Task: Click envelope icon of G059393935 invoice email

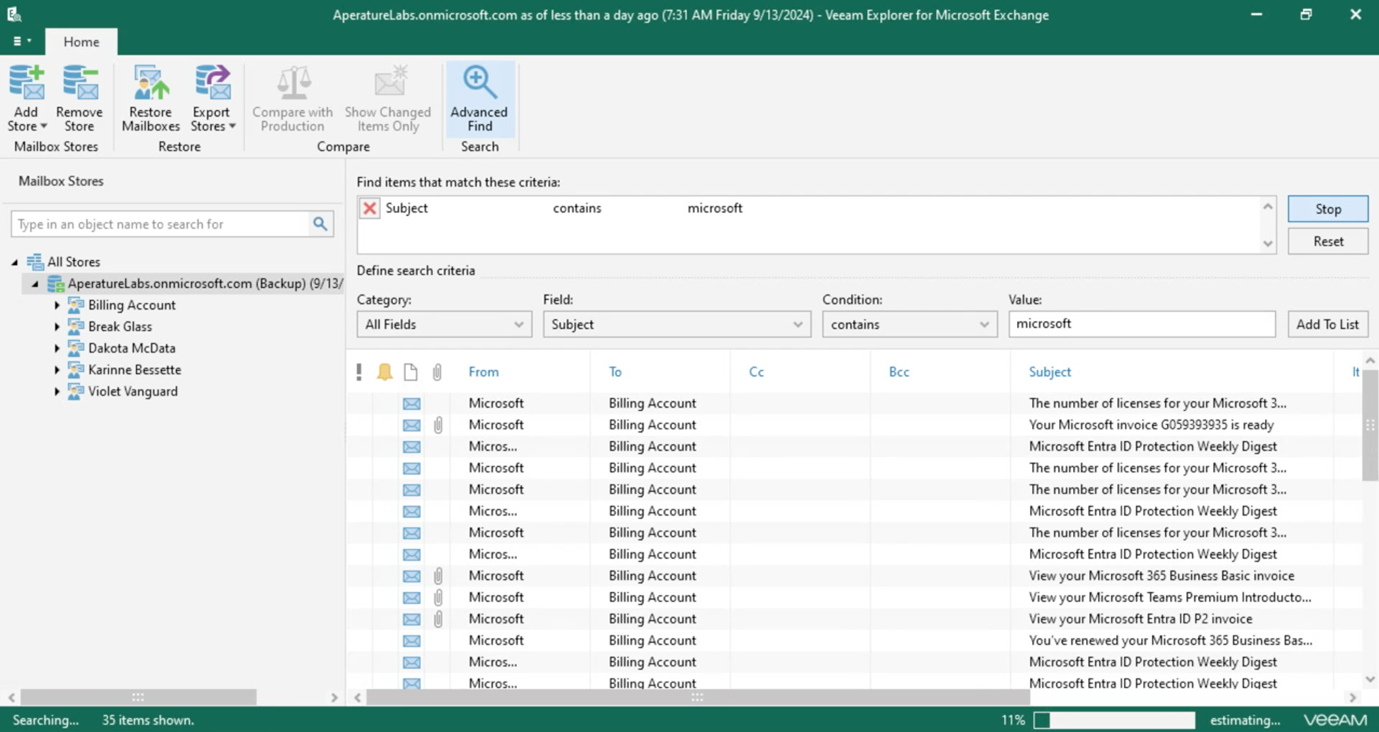Action: point(412,425)
